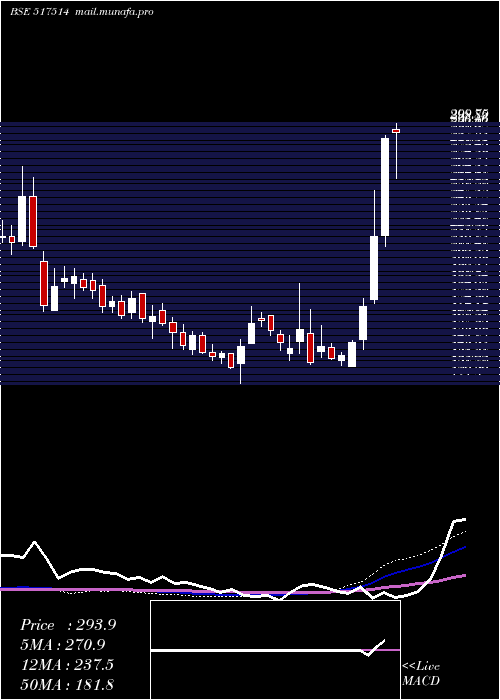Click the '50MA : 181.8' value
500x700 pixels.
[67, 684]
